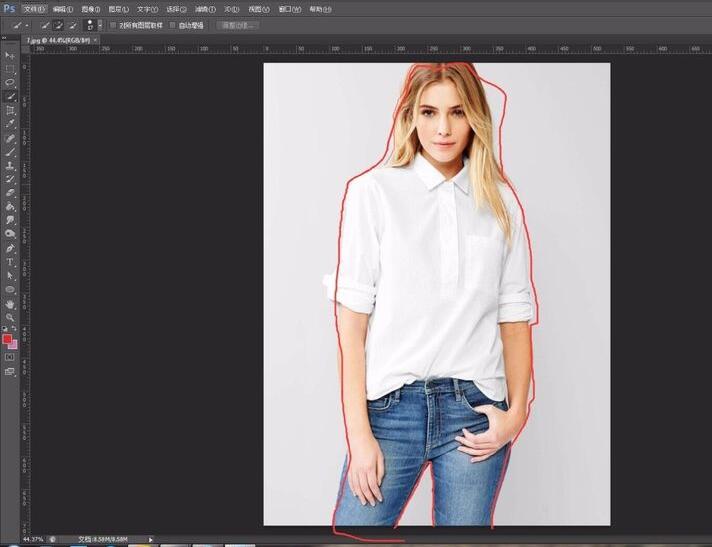Select the Move tool

10,55
